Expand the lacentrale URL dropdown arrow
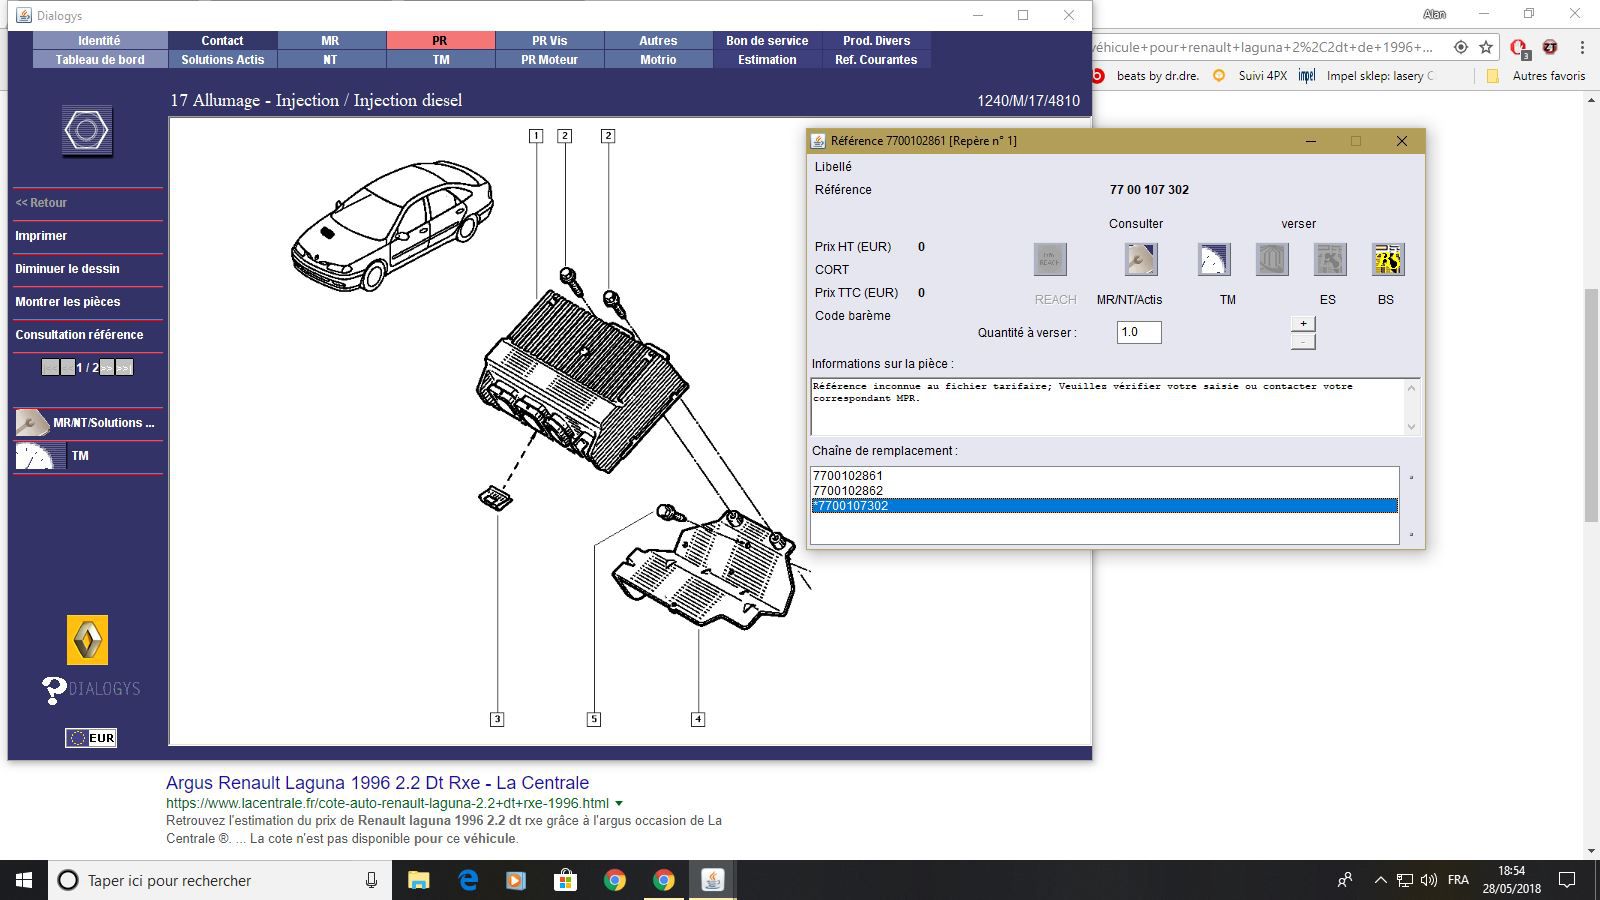 619,803
